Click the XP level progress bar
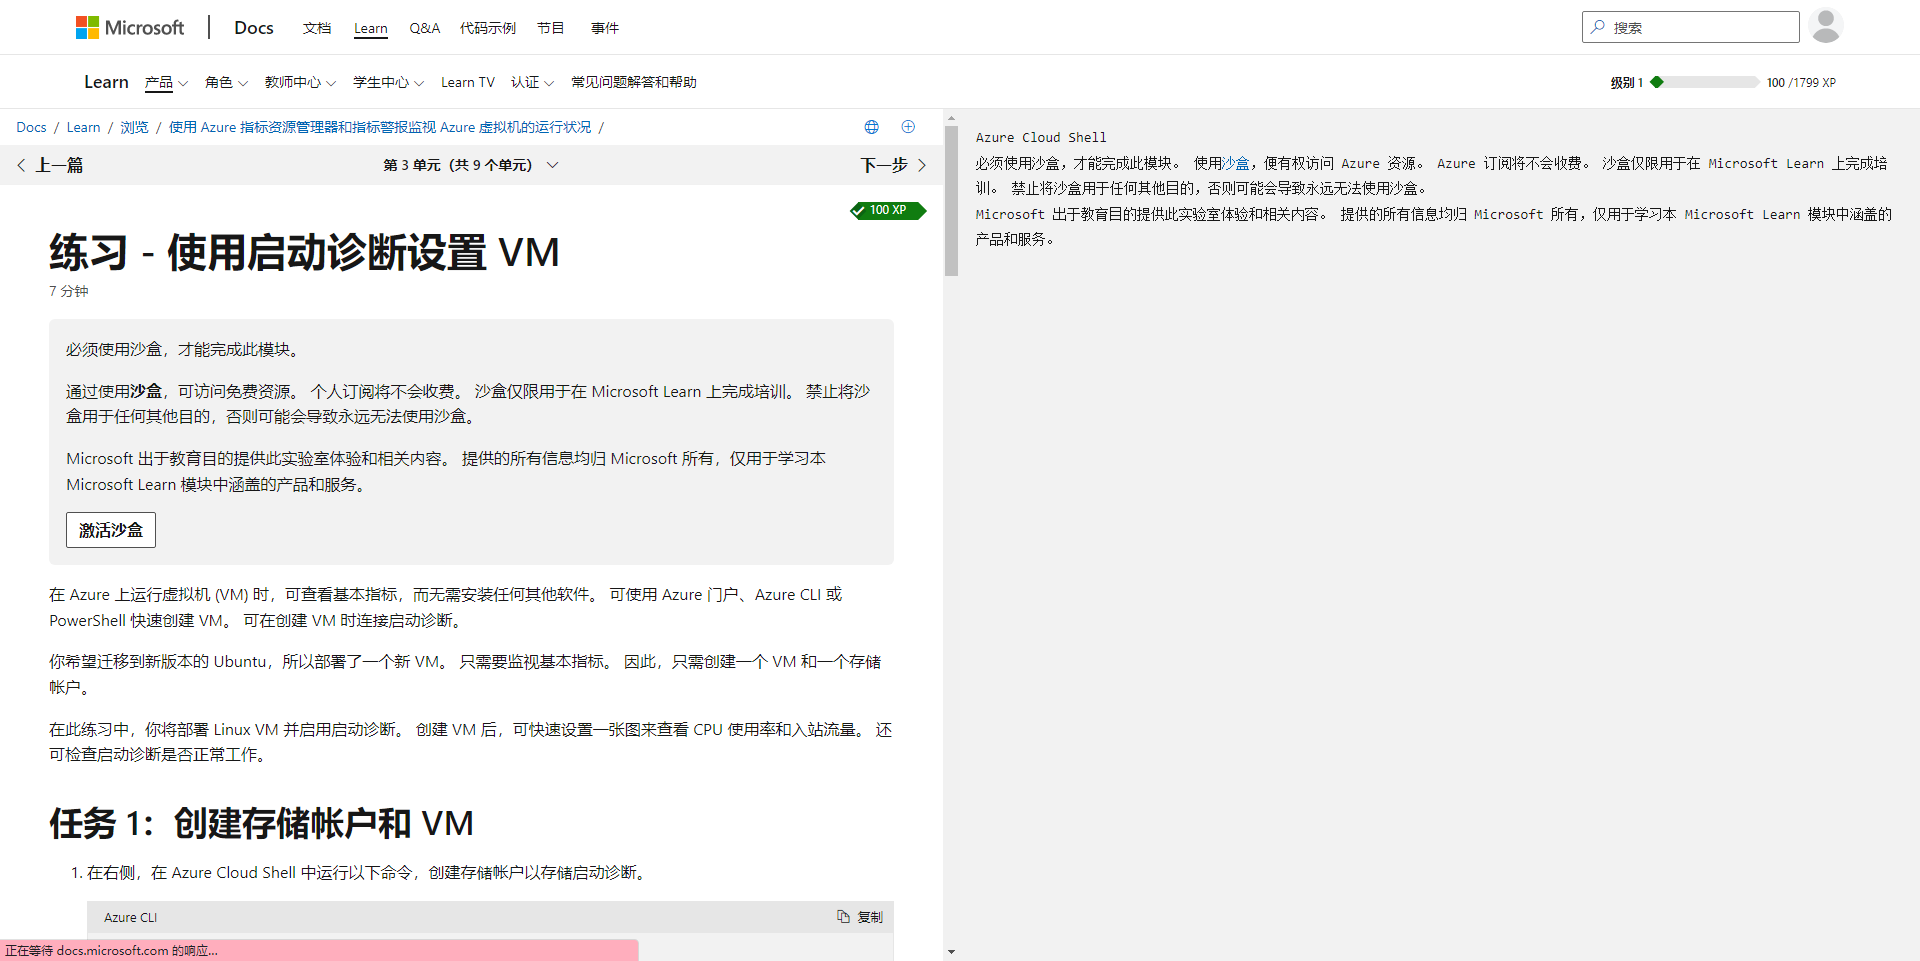Image resolution: width=1920 pixels, height=961 pixels. pyautogui.click(x=1705, y=82)
